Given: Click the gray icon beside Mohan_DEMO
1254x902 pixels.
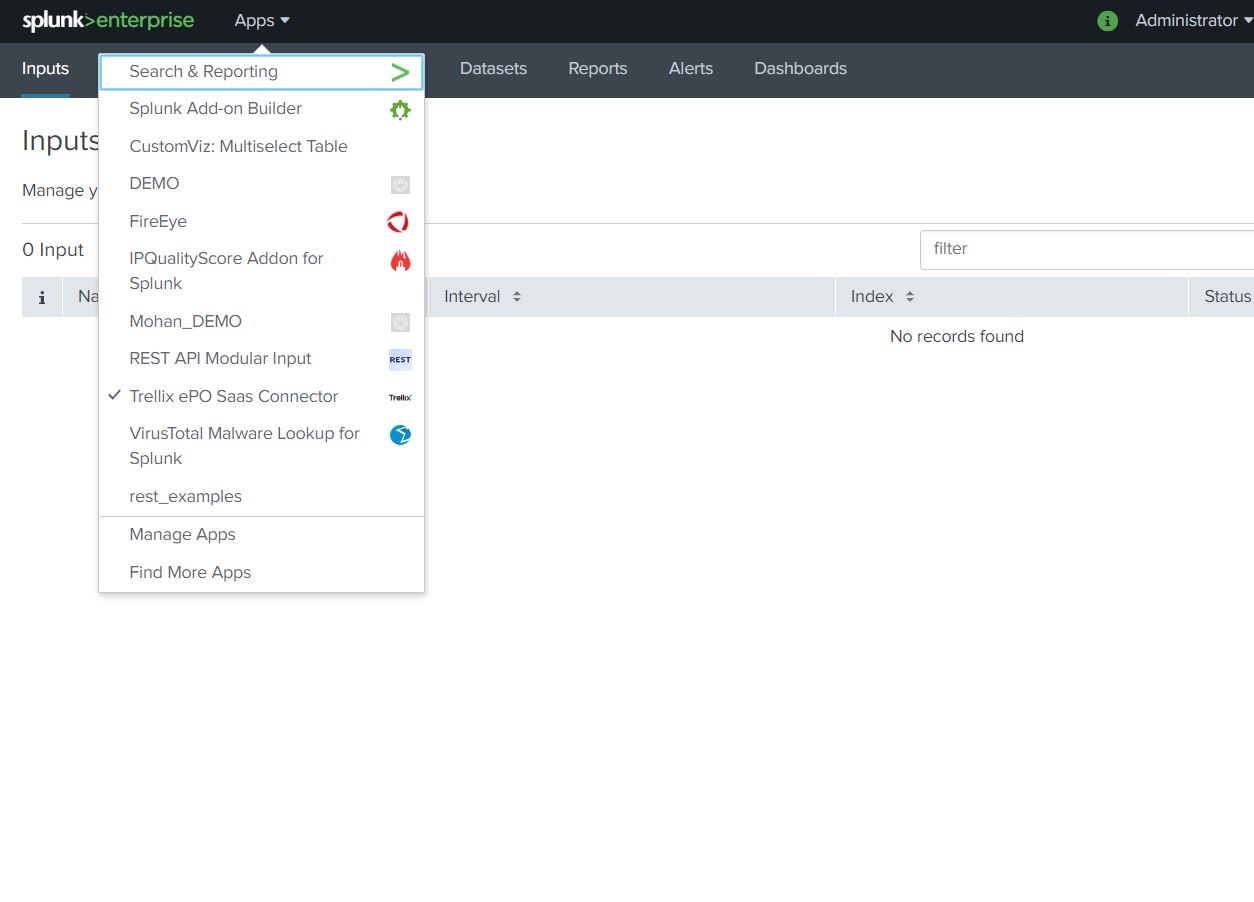Looking at the screenshot, I should coord(400,322).
